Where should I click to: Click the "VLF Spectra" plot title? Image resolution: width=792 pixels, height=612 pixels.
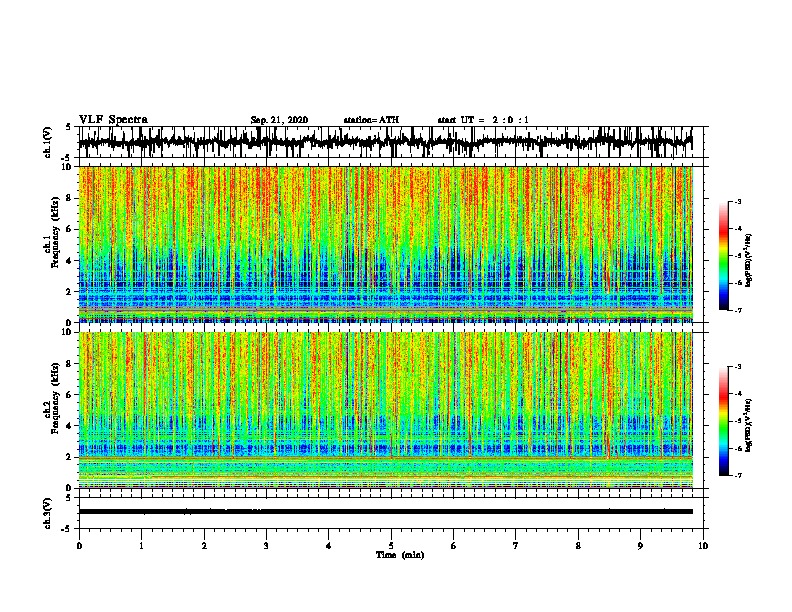[113, 120]
